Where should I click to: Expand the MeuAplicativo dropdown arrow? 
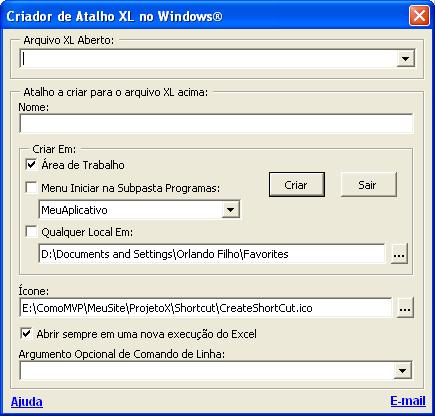tap(231, 210)
